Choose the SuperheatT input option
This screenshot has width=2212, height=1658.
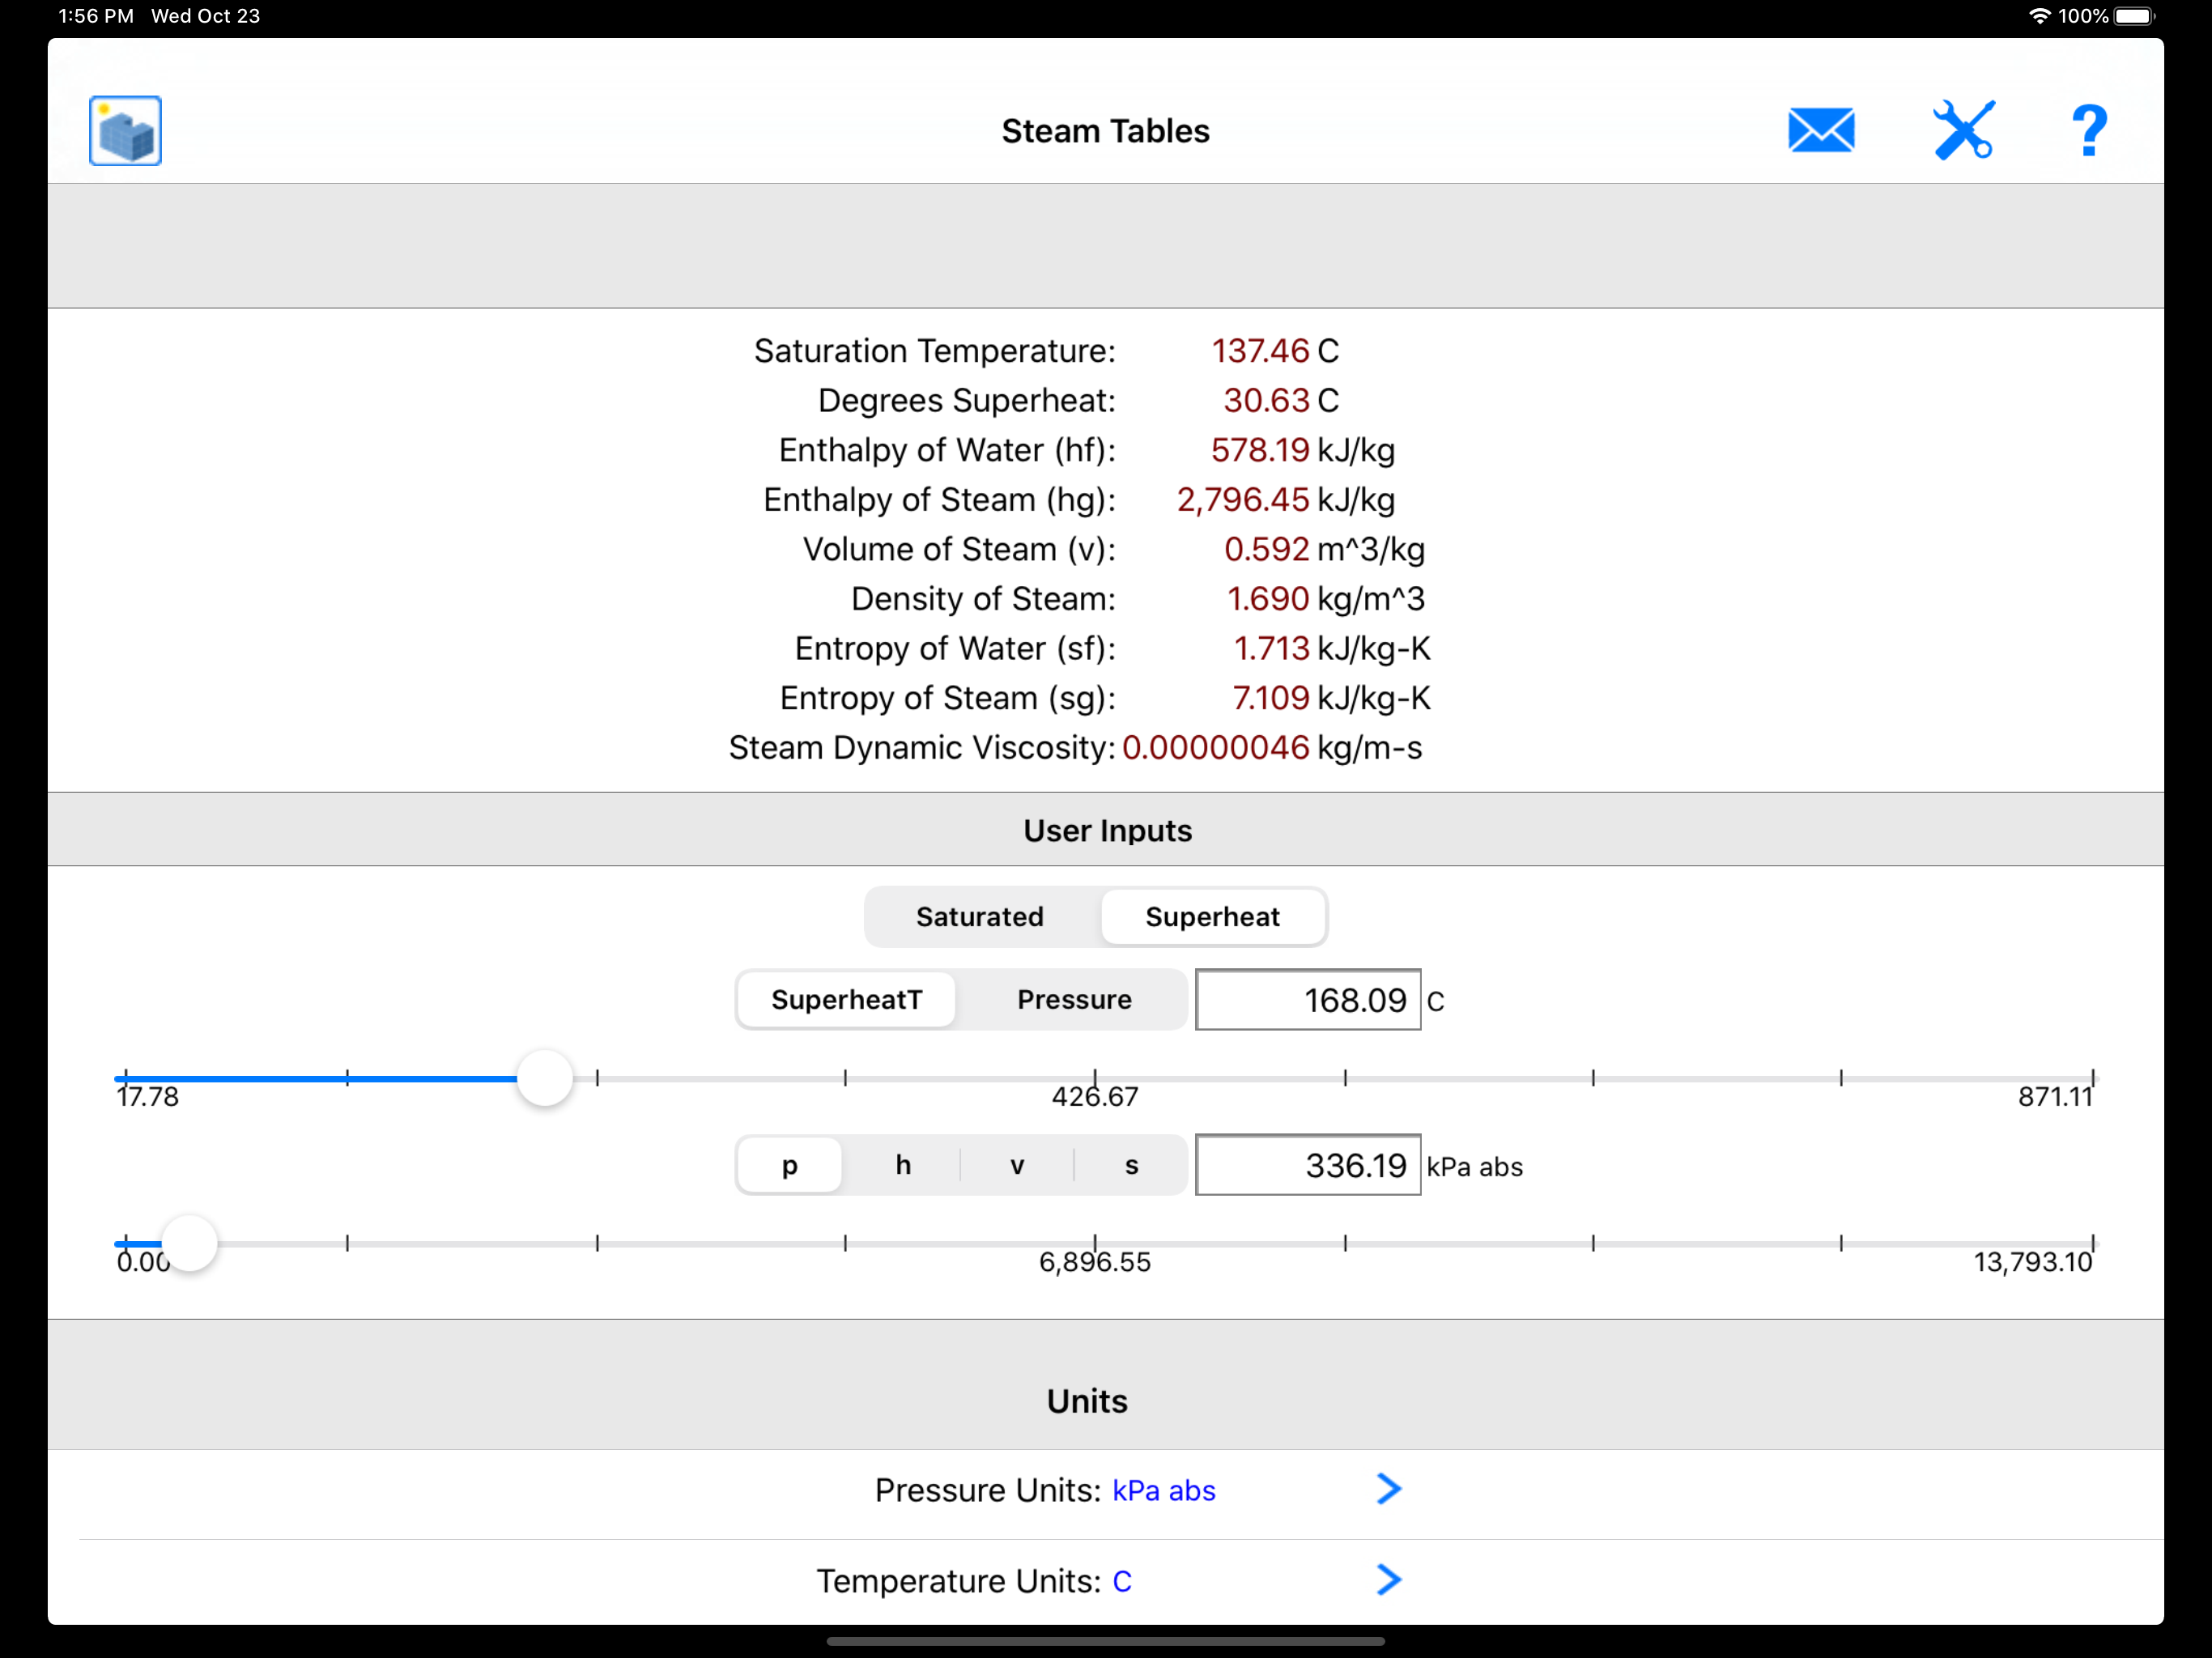point(846,999)
